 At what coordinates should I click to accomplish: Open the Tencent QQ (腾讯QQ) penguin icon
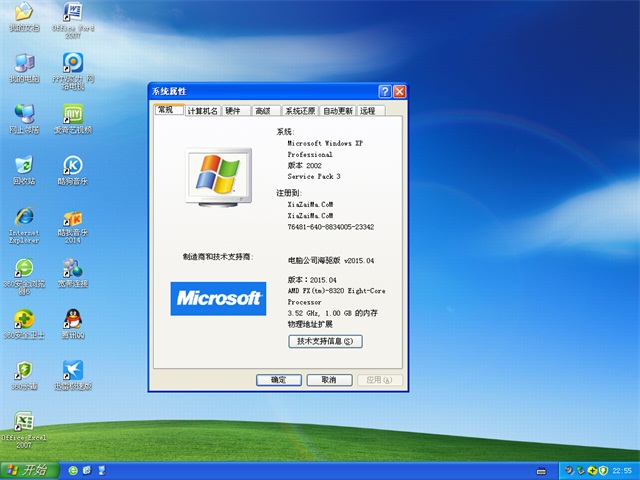click(72, 319)
